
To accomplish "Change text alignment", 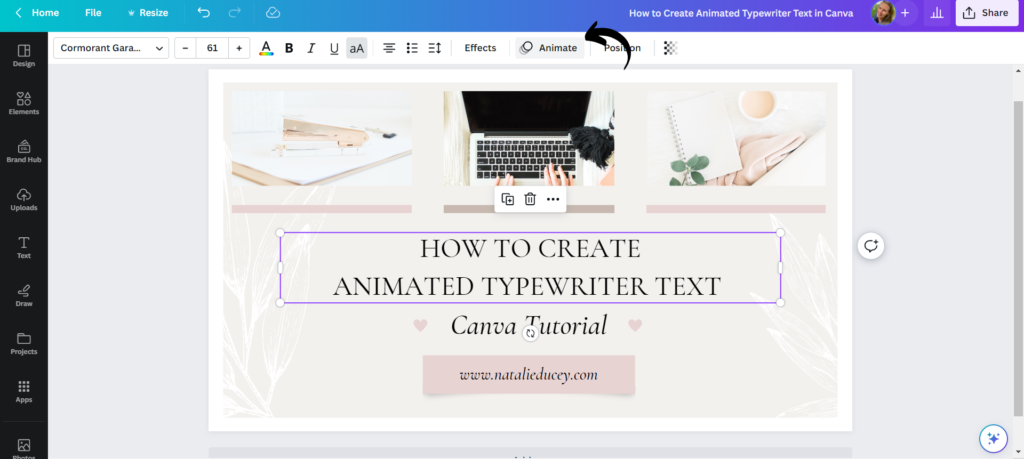I will tap(389, 48).
